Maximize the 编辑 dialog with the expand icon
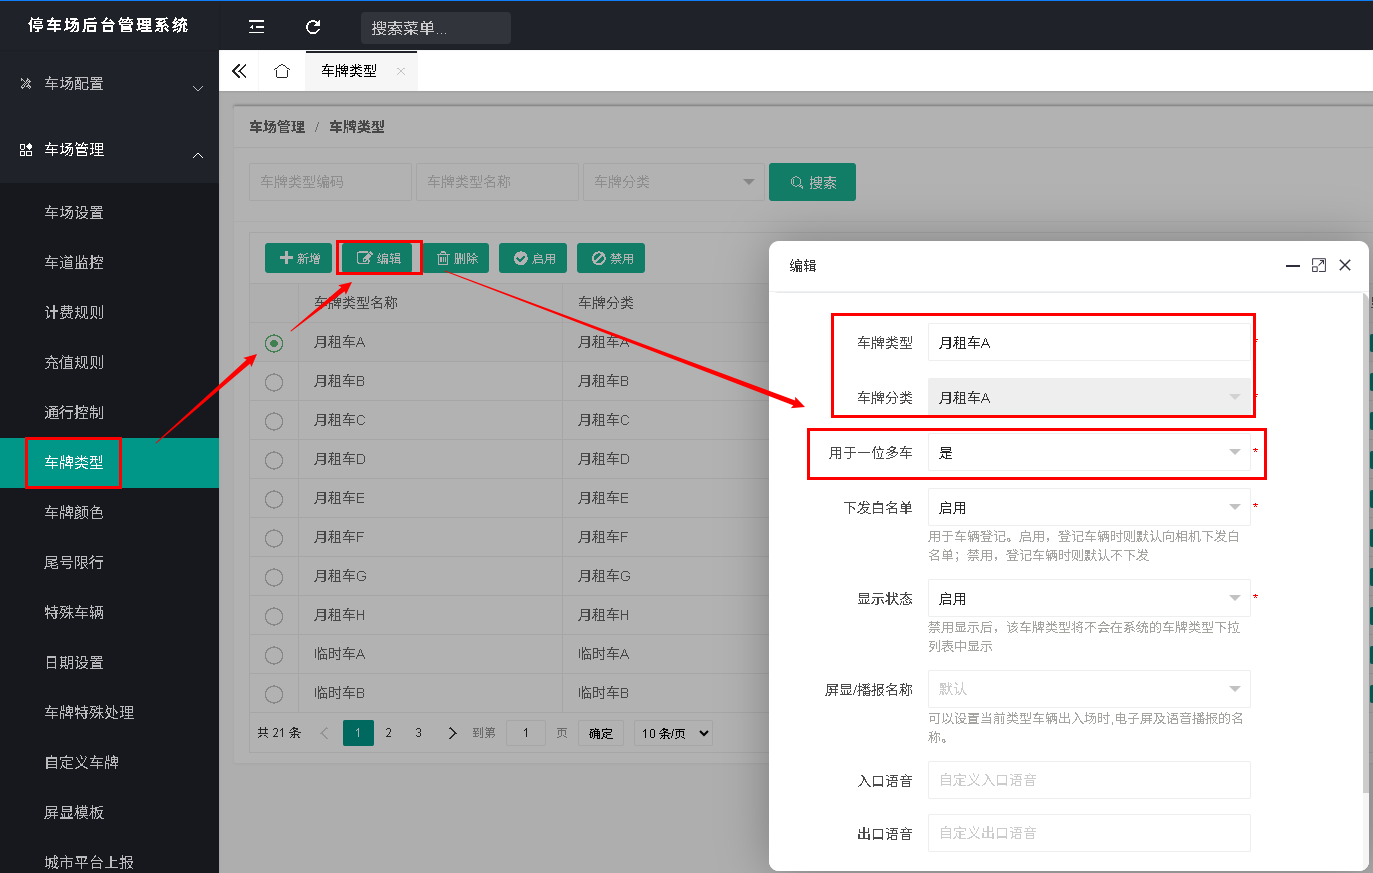Screen dimensions: 1373x873 [1319, 265]
